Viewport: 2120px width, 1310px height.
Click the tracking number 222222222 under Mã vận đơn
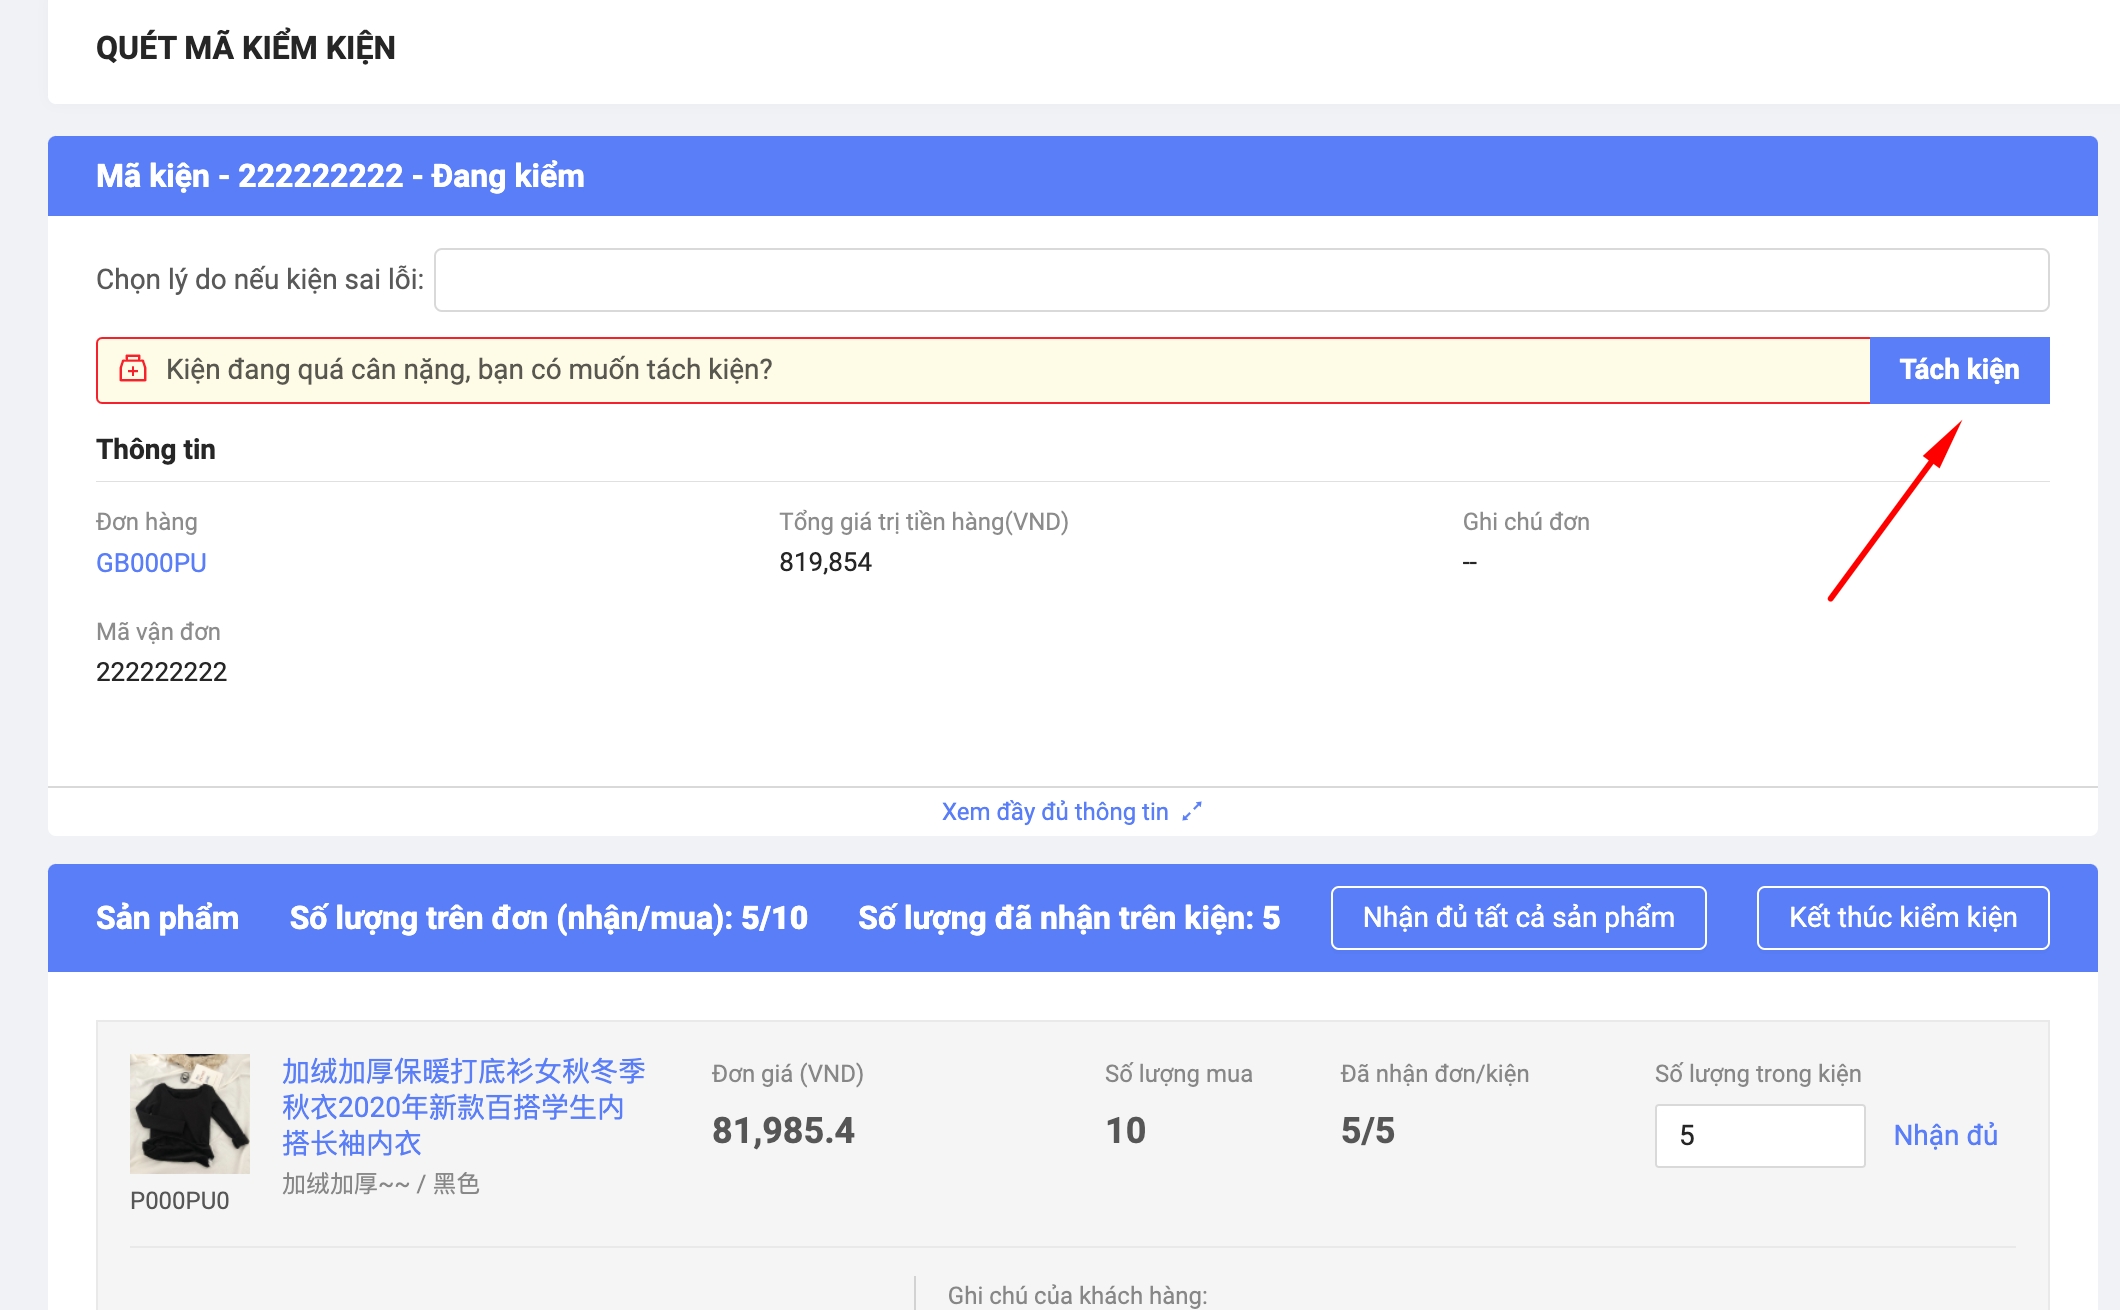click(161, 672)
